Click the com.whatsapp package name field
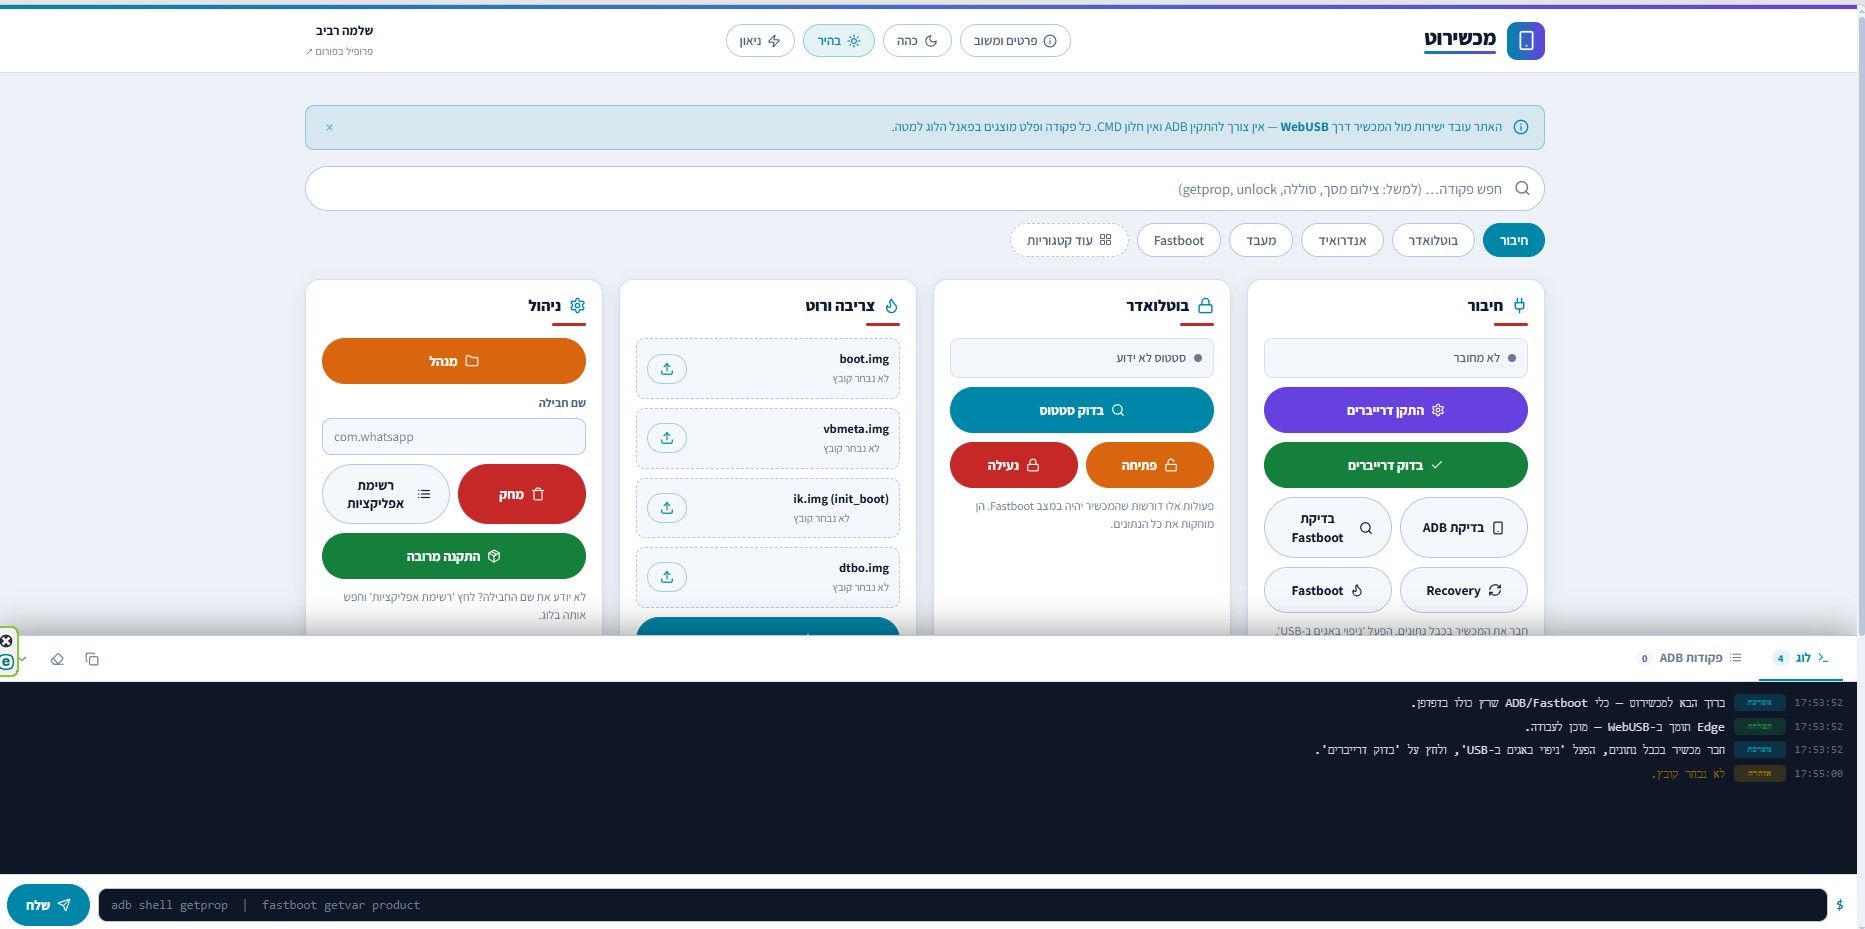Screen dimensions: 1865x929 pyautogui.click(x=454, y=437)
